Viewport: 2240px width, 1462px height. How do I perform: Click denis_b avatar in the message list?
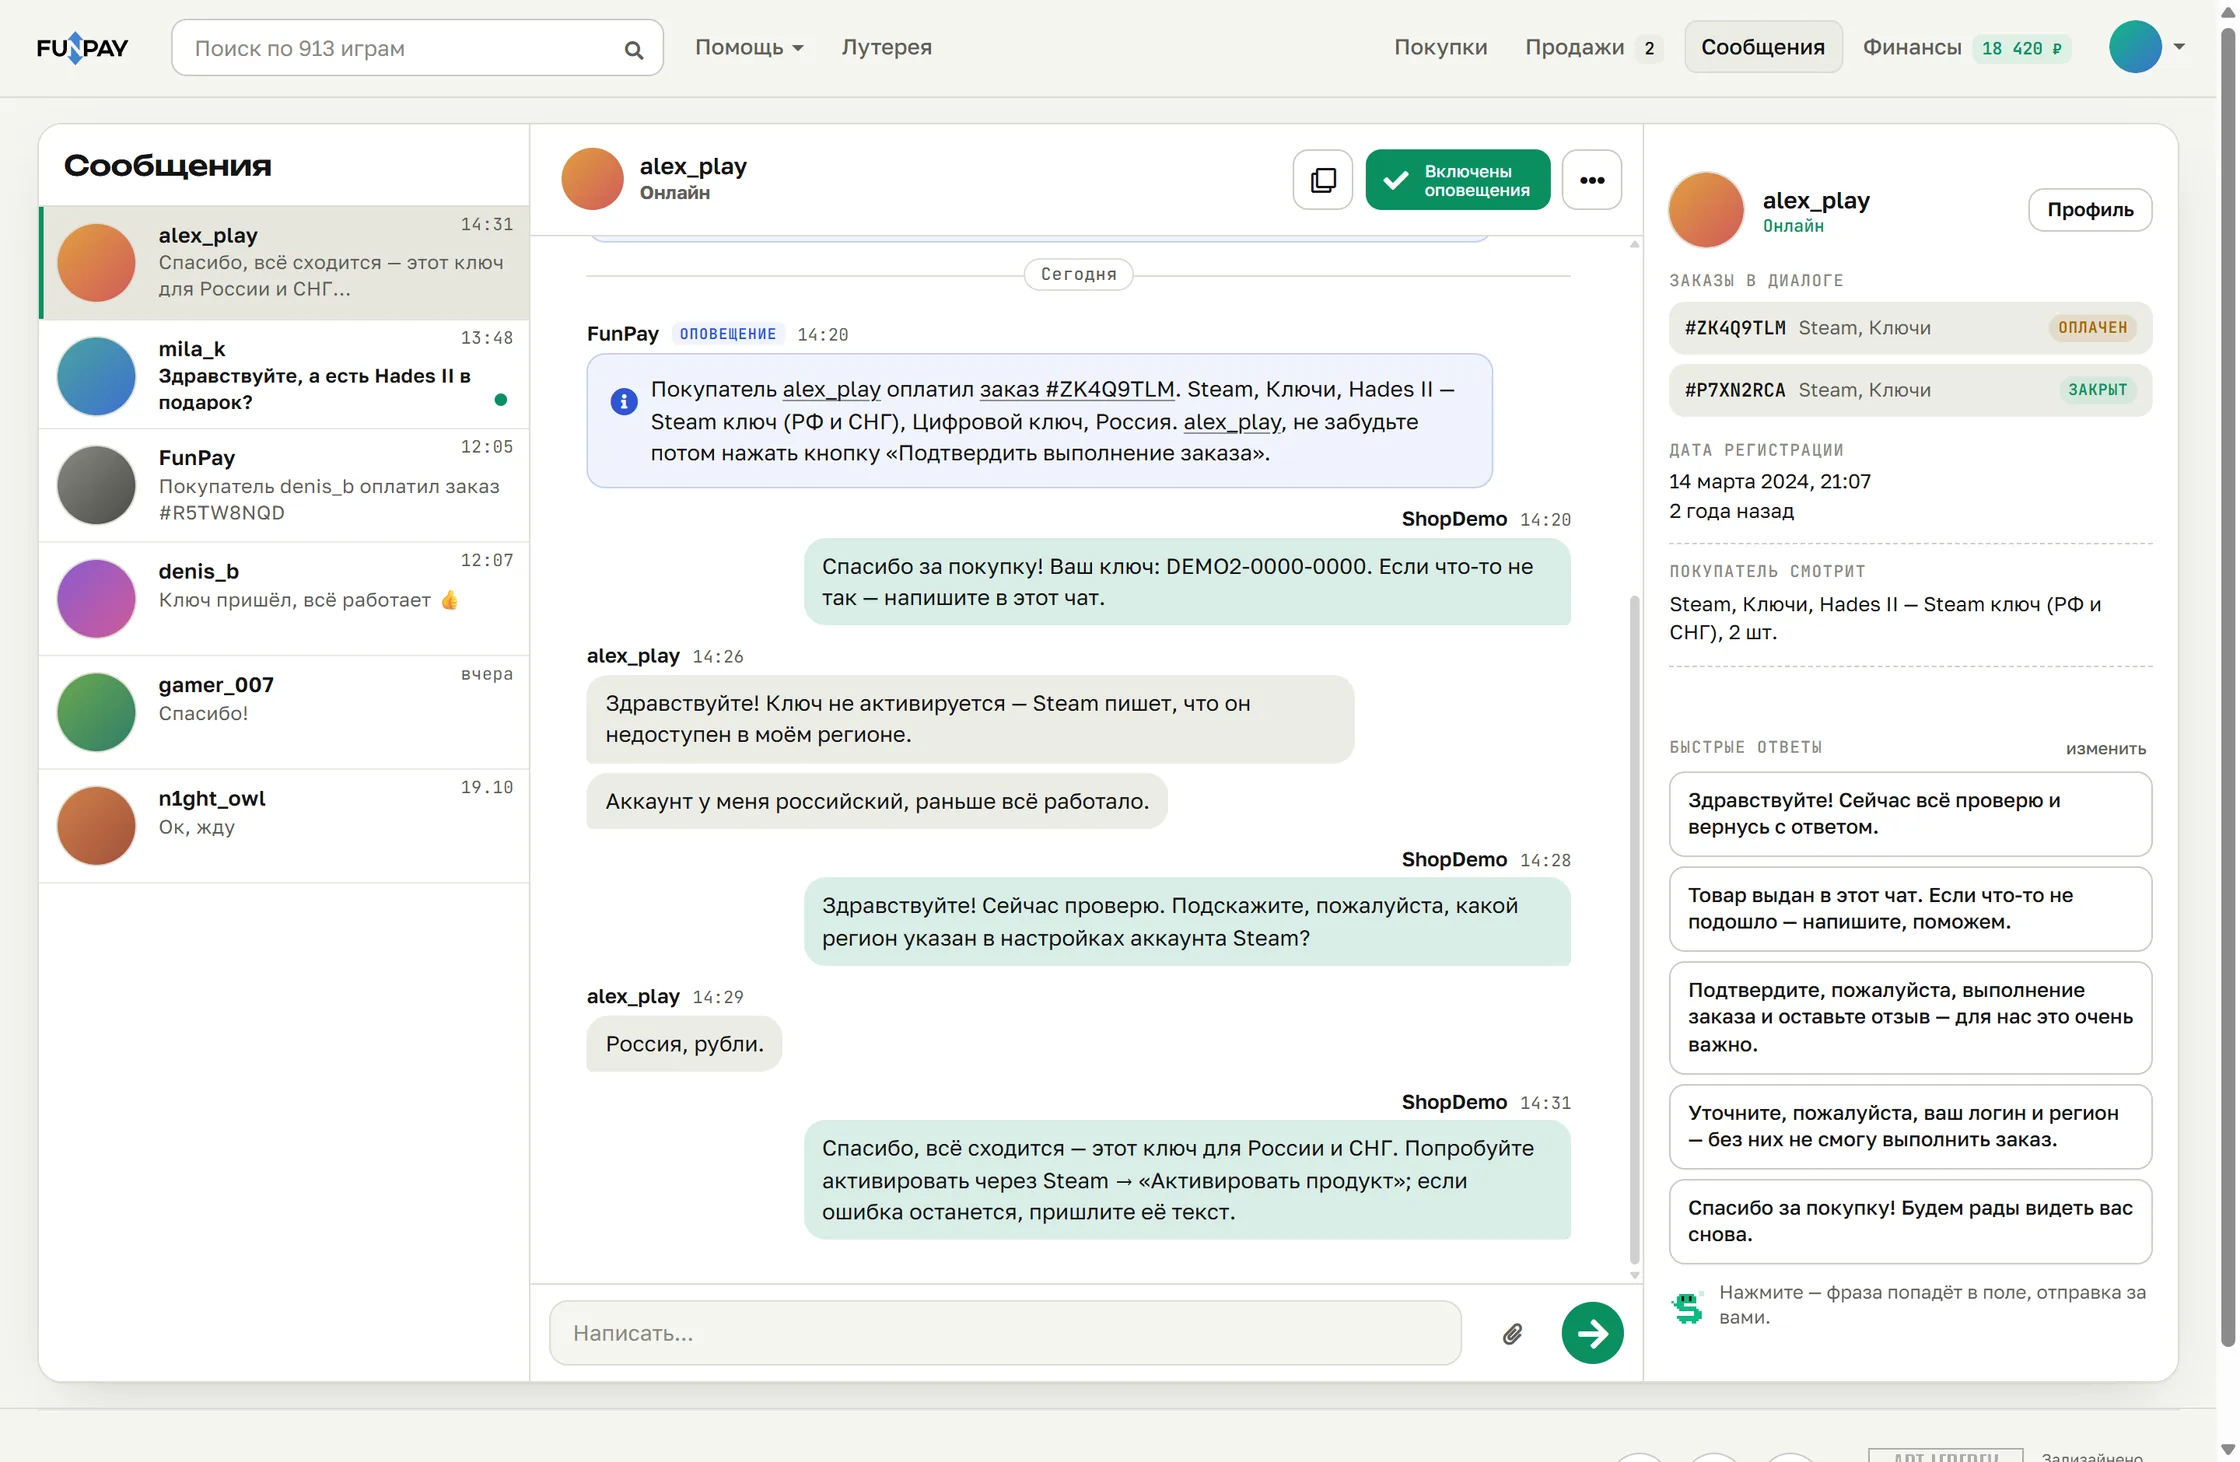[96, 599]
